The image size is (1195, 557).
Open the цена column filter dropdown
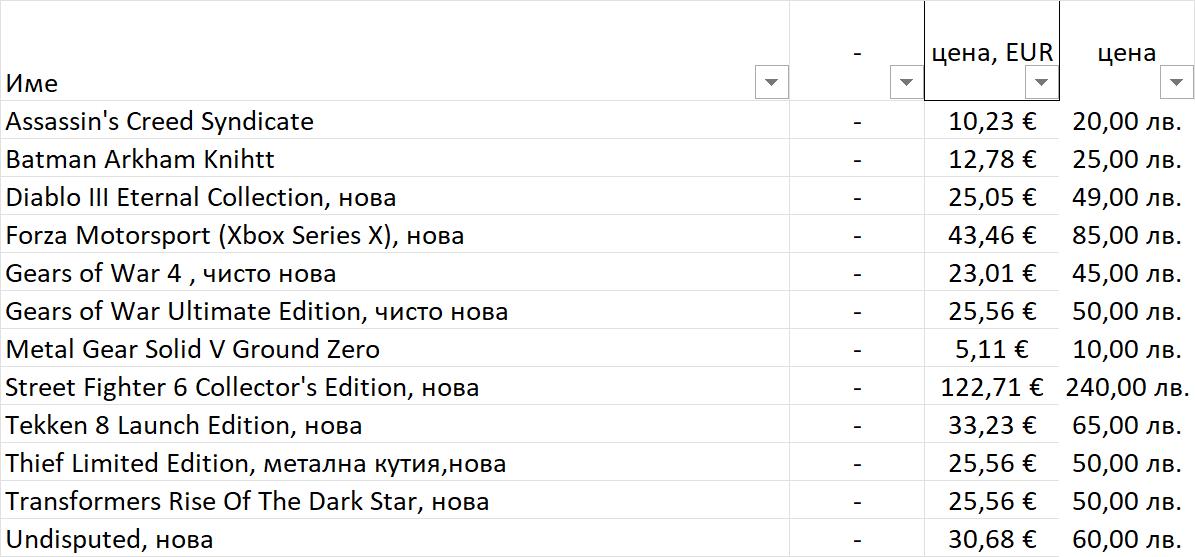click(1176, 83)
